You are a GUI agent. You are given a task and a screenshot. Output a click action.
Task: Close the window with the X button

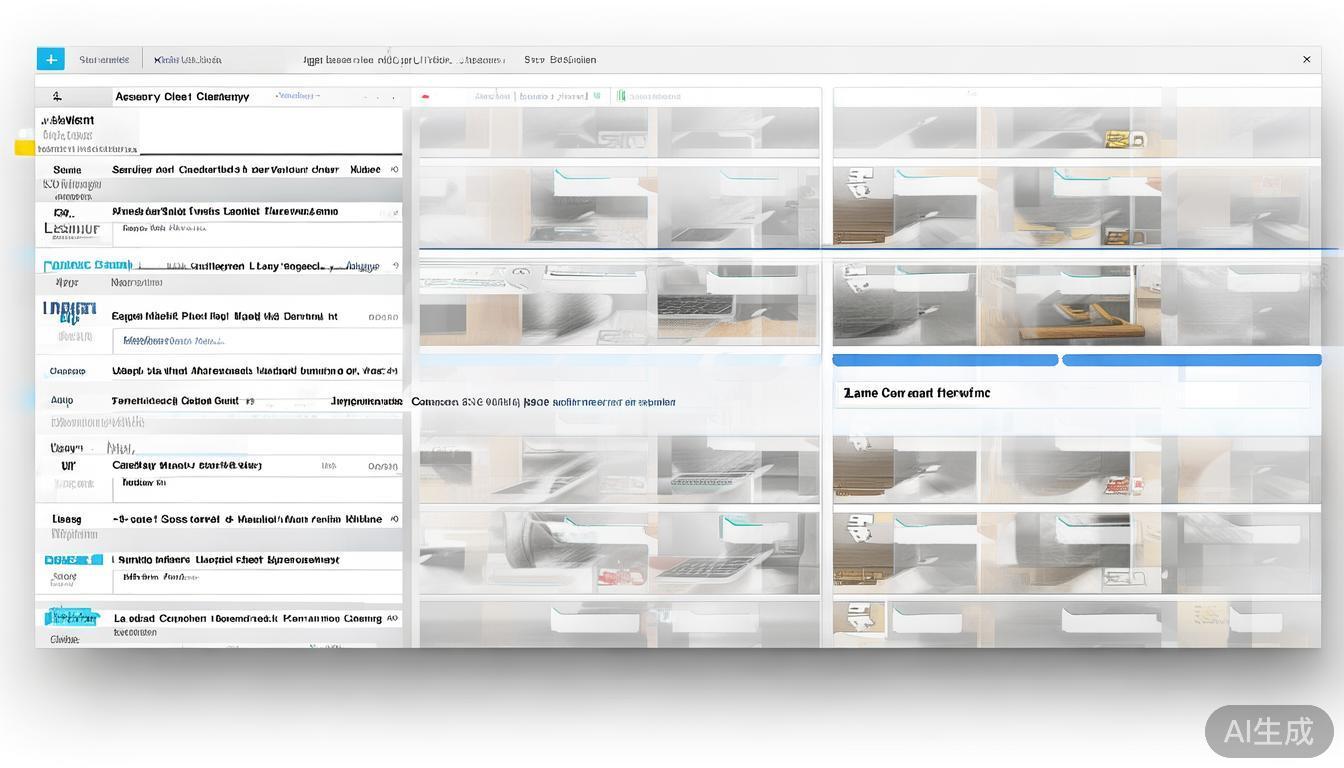(1306, 60)
